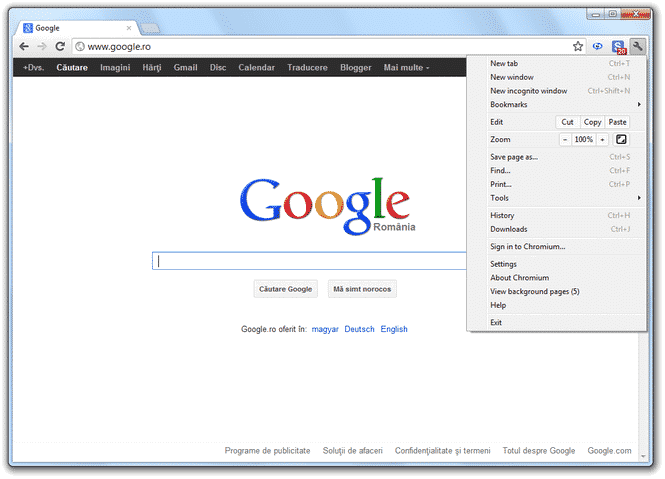Open Confidențialitate și termeni link
This screenshot has width=665, height=479.
(442, 450)
